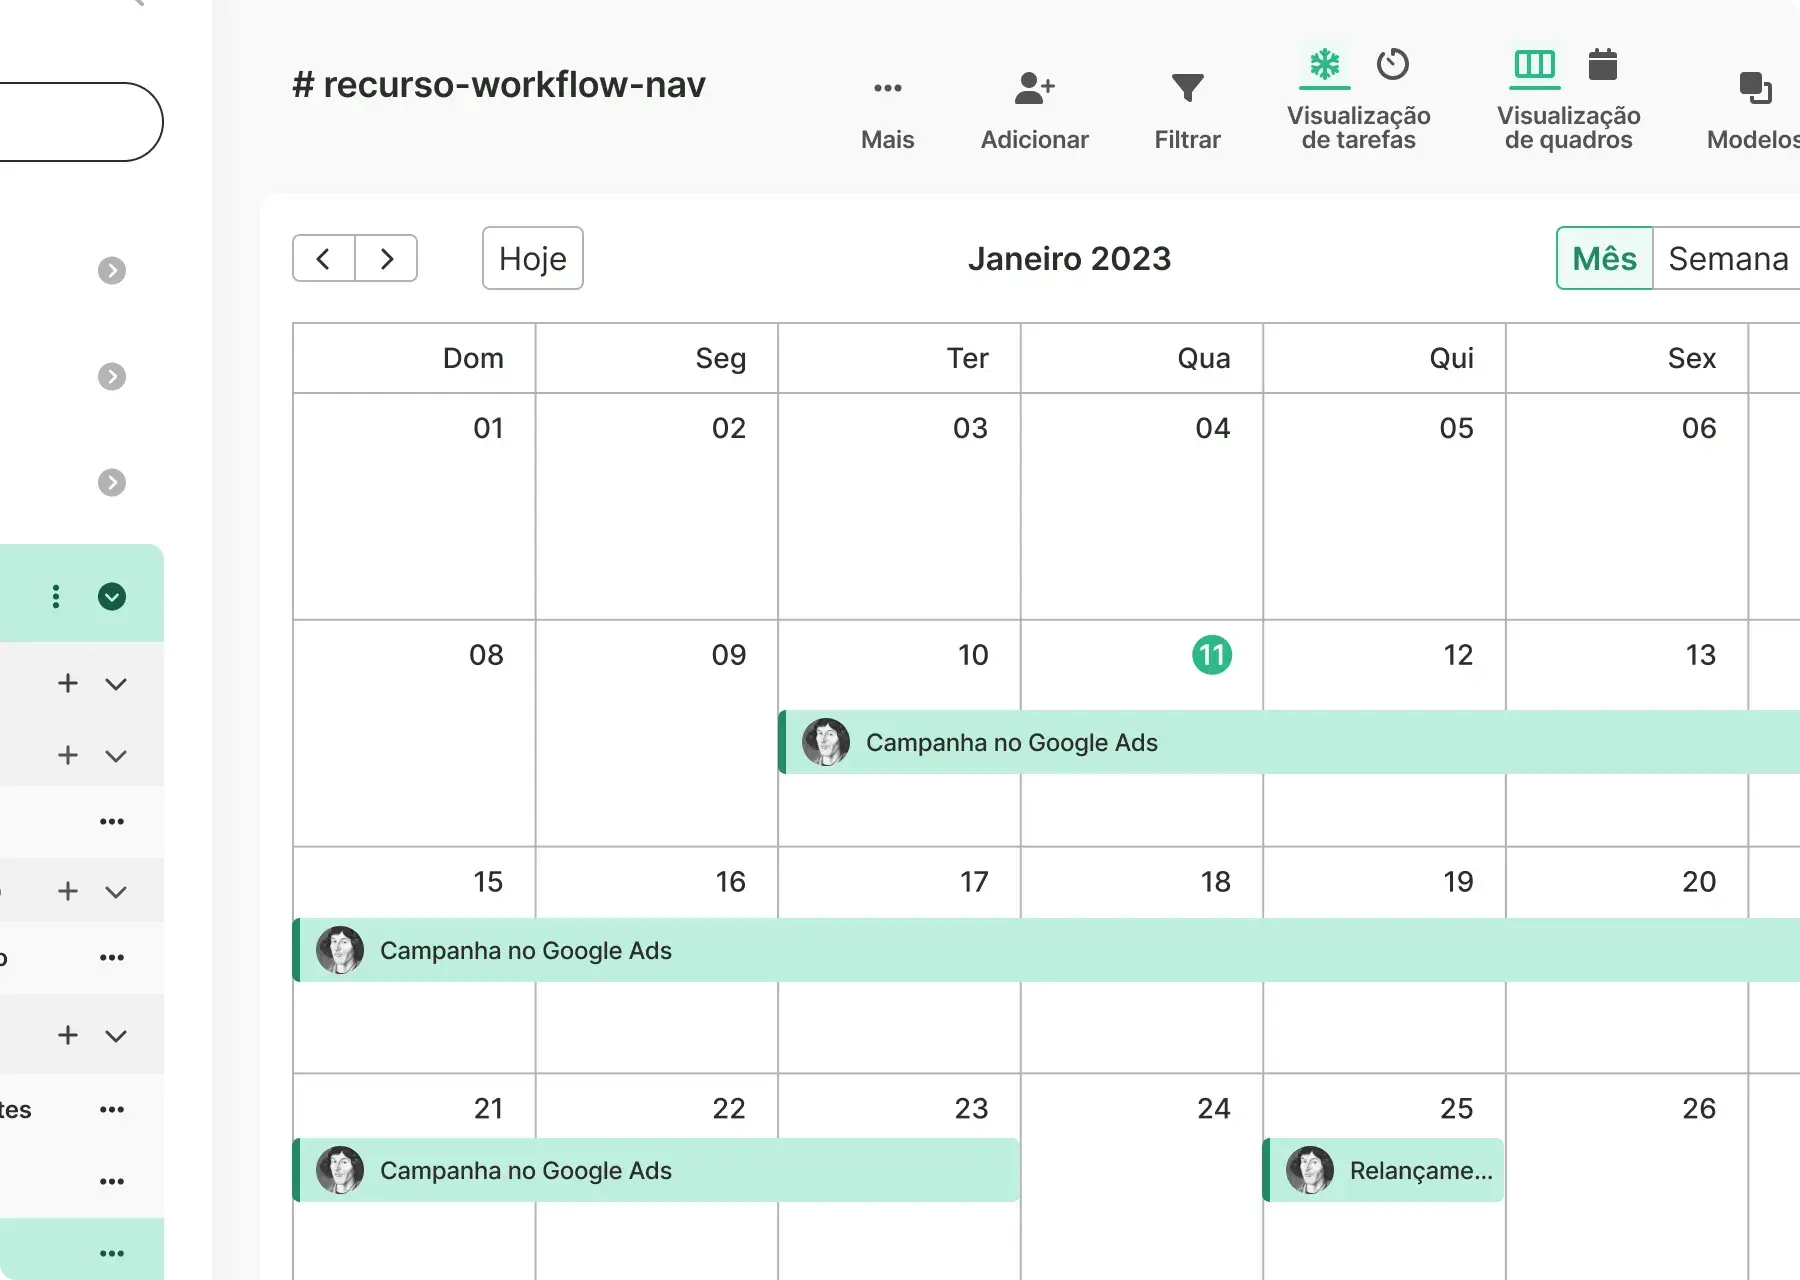Screen dimensions: 1800x1280
Task: Click the vertical dots sidebar menu
Action: [x=56, y=597]
